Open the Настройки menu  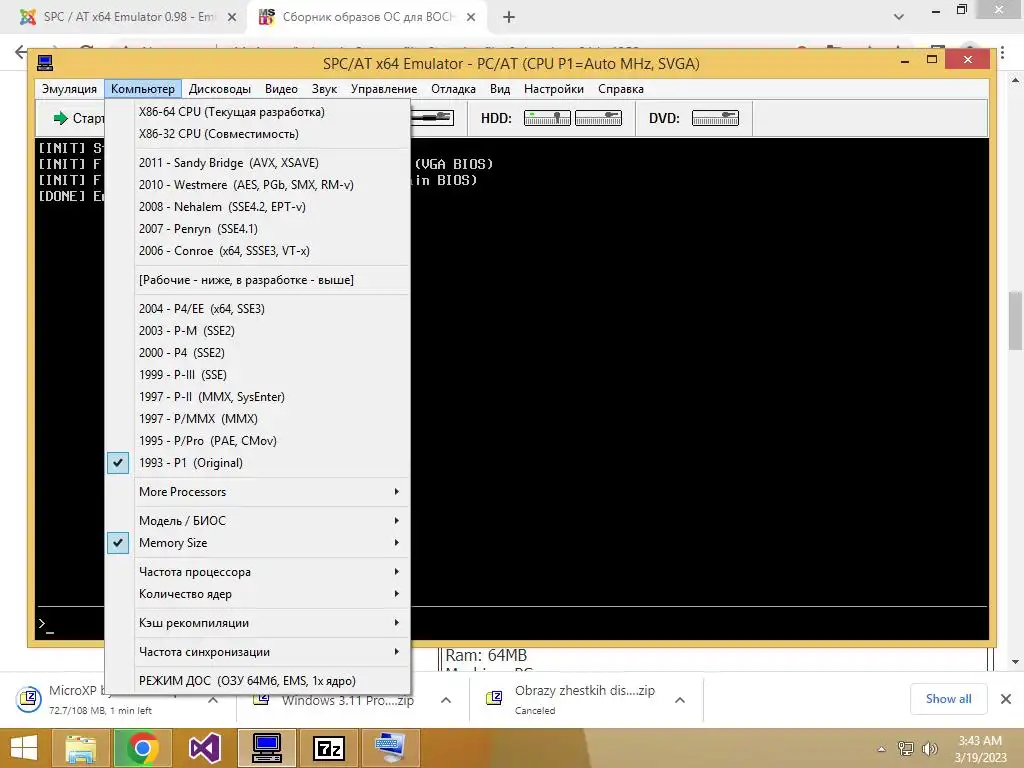pyautogui.click(x=554, y=89)
